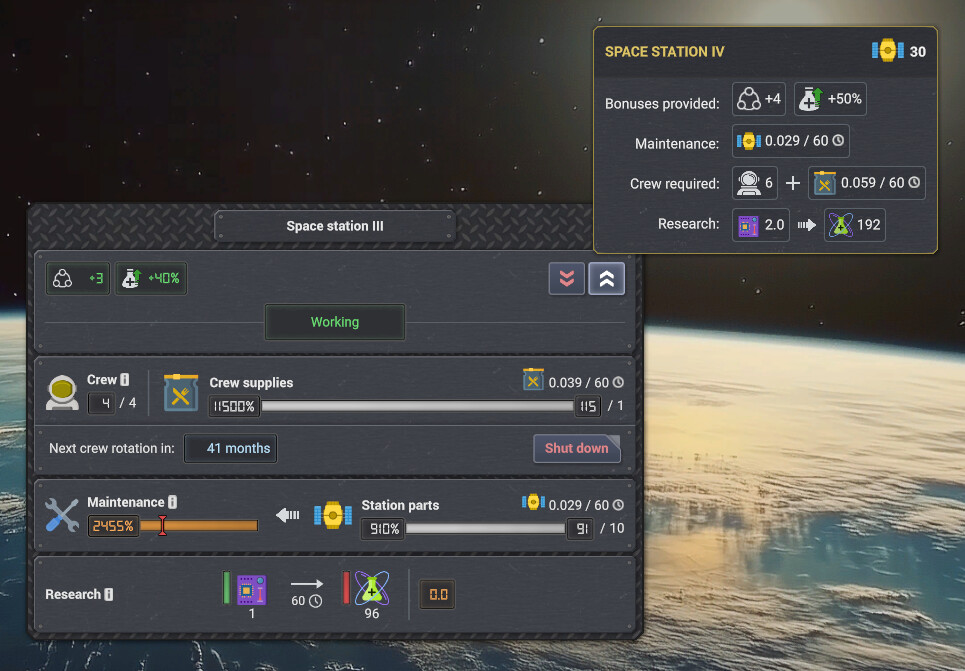The image size is (965, 671).
Task: Click the green indicator bar beside electronics chip
Action: [226, 588]
